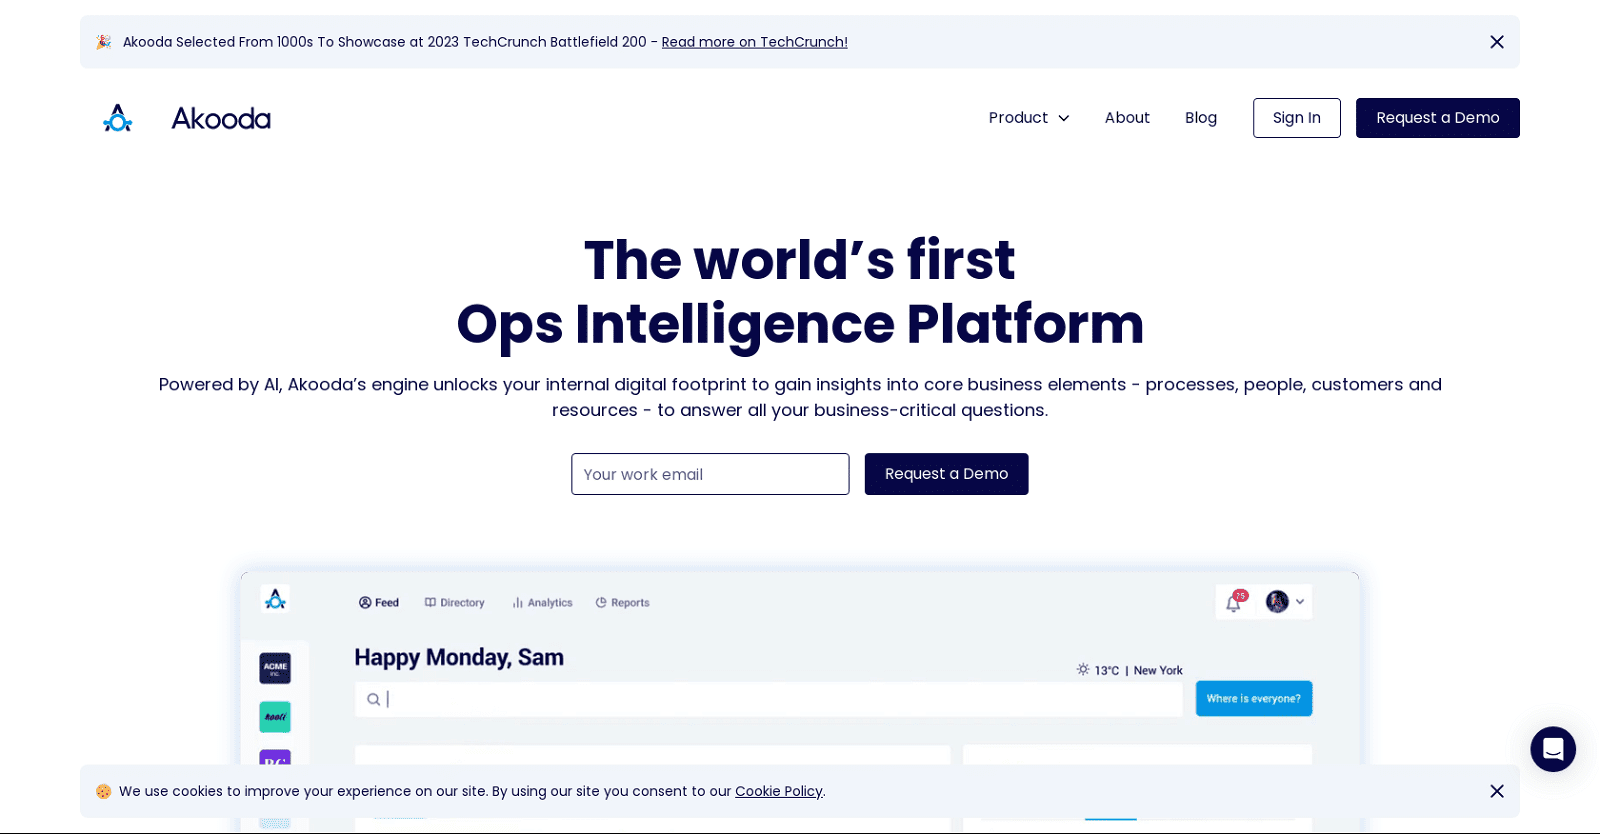Select the green Hooli workspace icon
Viewport: 1600px width, 834px height.
275,717
